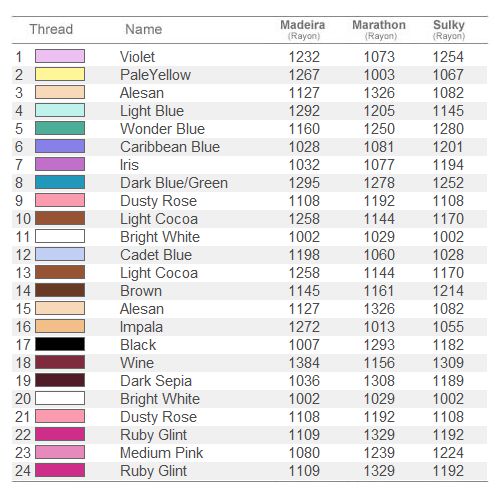Screen dimensions: 500x492
Task: Select the PaleYellow thread swatch
Action: click(x=60, y=74)
